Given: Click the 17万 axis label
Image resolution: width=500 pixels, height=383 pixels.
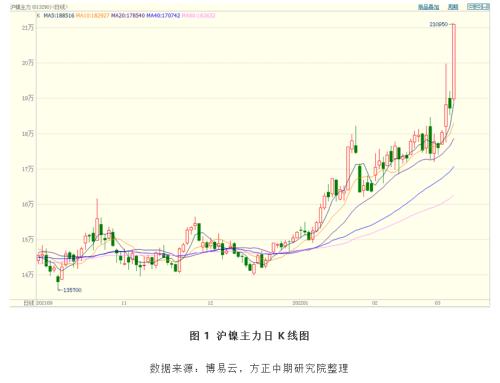Looking at the screenshot, I should (x=28, y=169).
